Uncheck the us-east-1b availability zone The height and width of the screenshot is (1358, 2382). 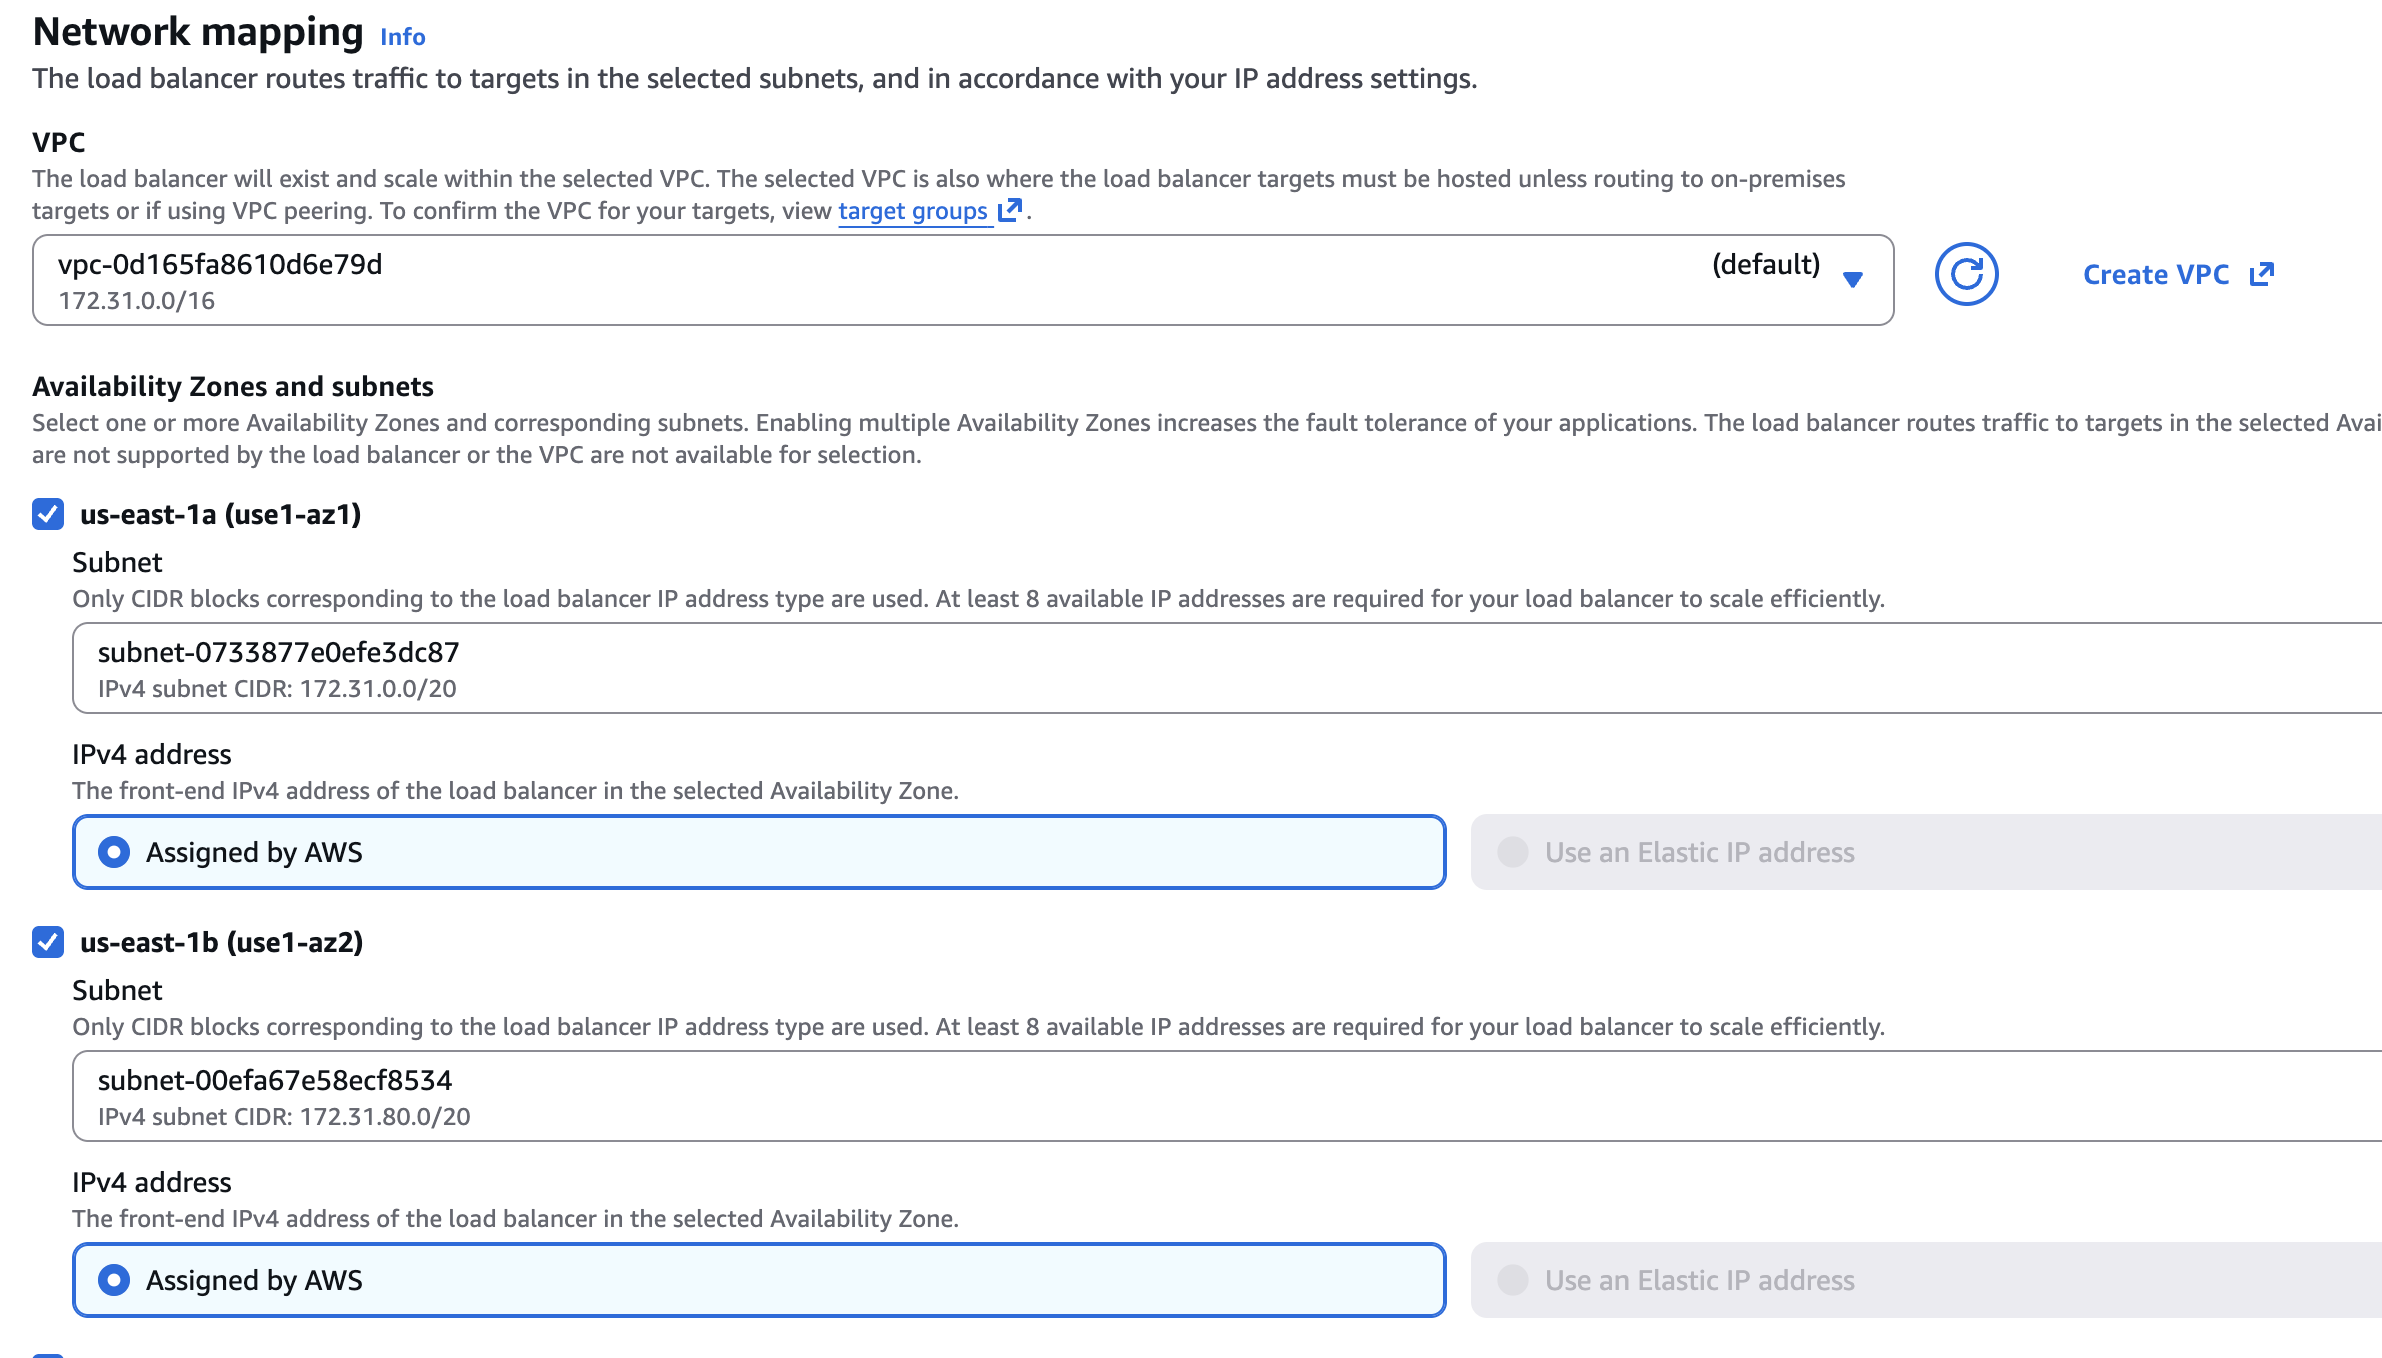click(x=48, y=942)
